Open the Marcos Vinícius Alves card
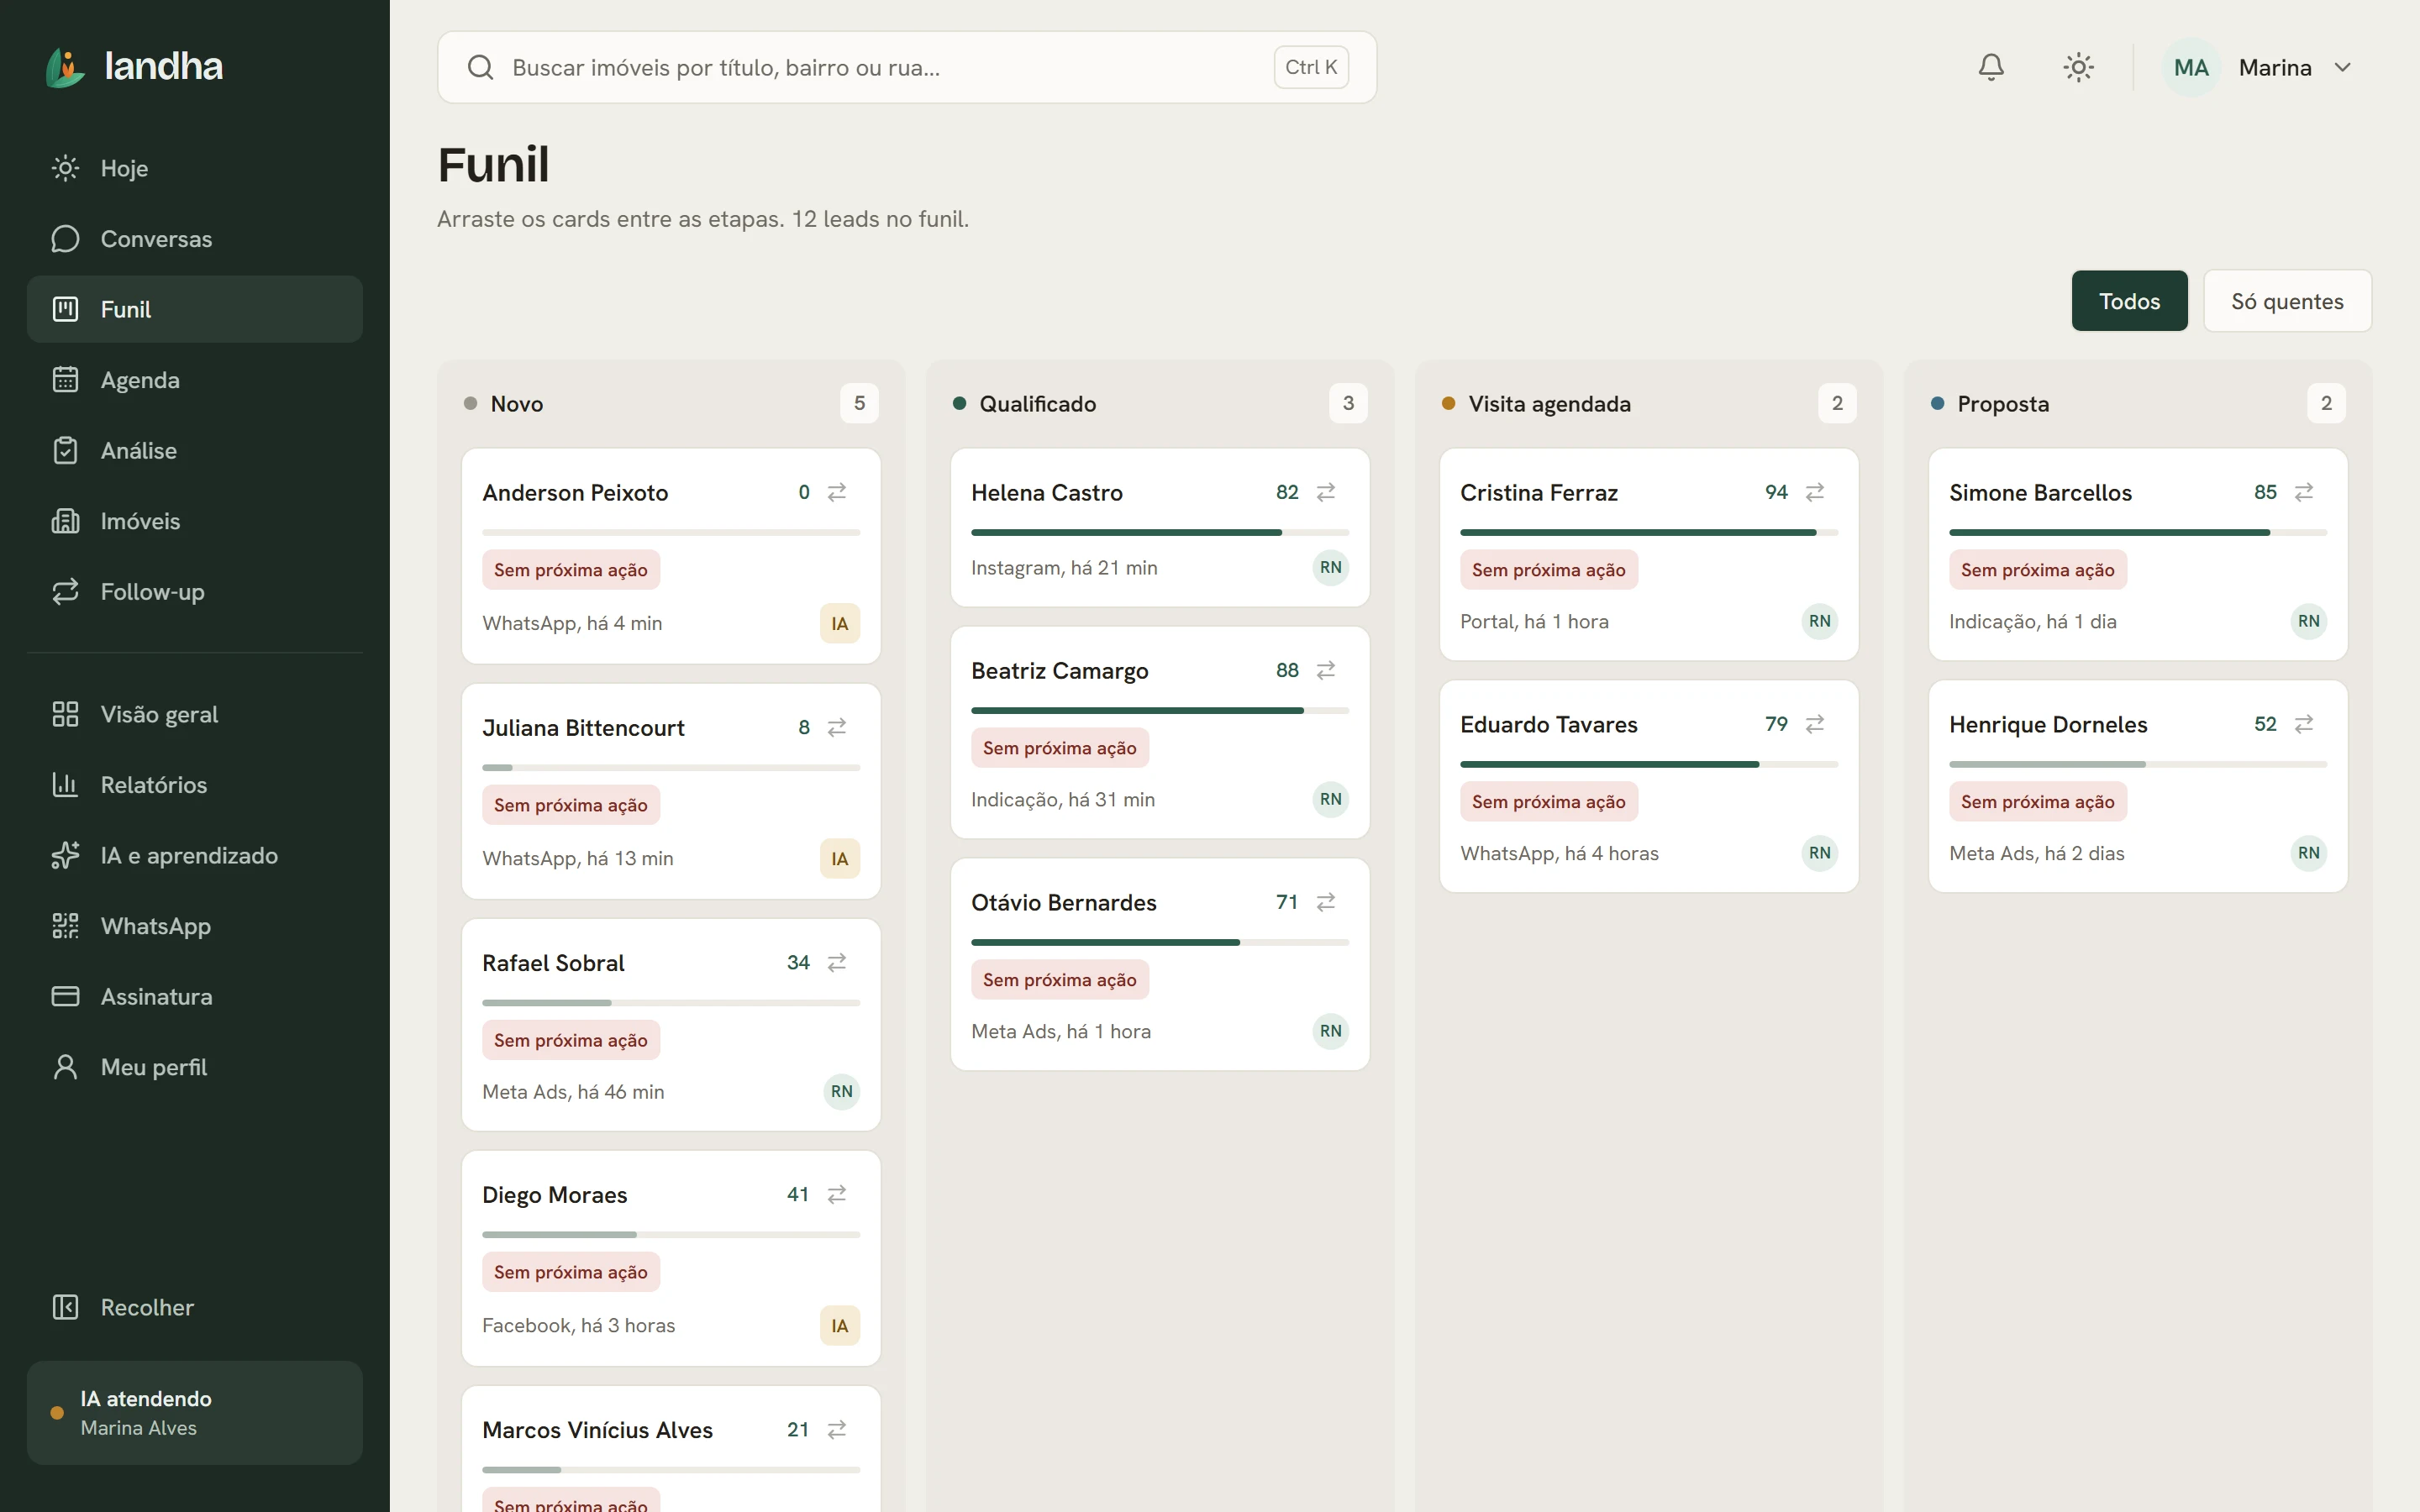This screenshot has width=2420, height=1512. (x=671, y=1448)
